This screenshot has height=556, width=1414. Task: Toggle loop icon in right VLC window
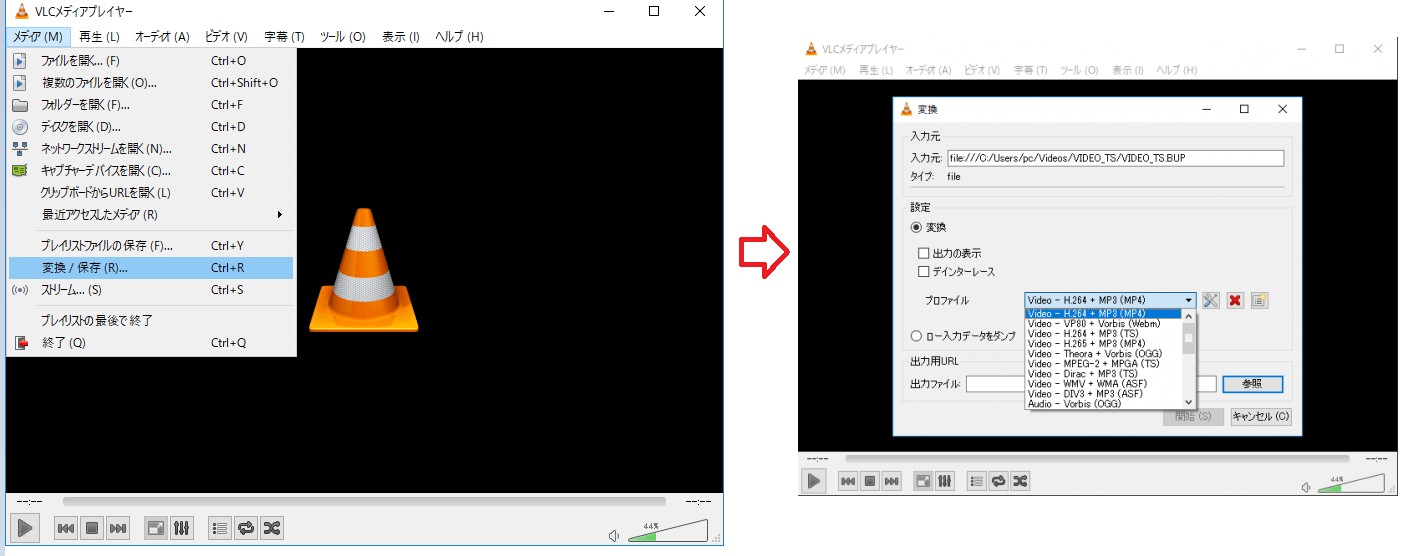point(998,481)
